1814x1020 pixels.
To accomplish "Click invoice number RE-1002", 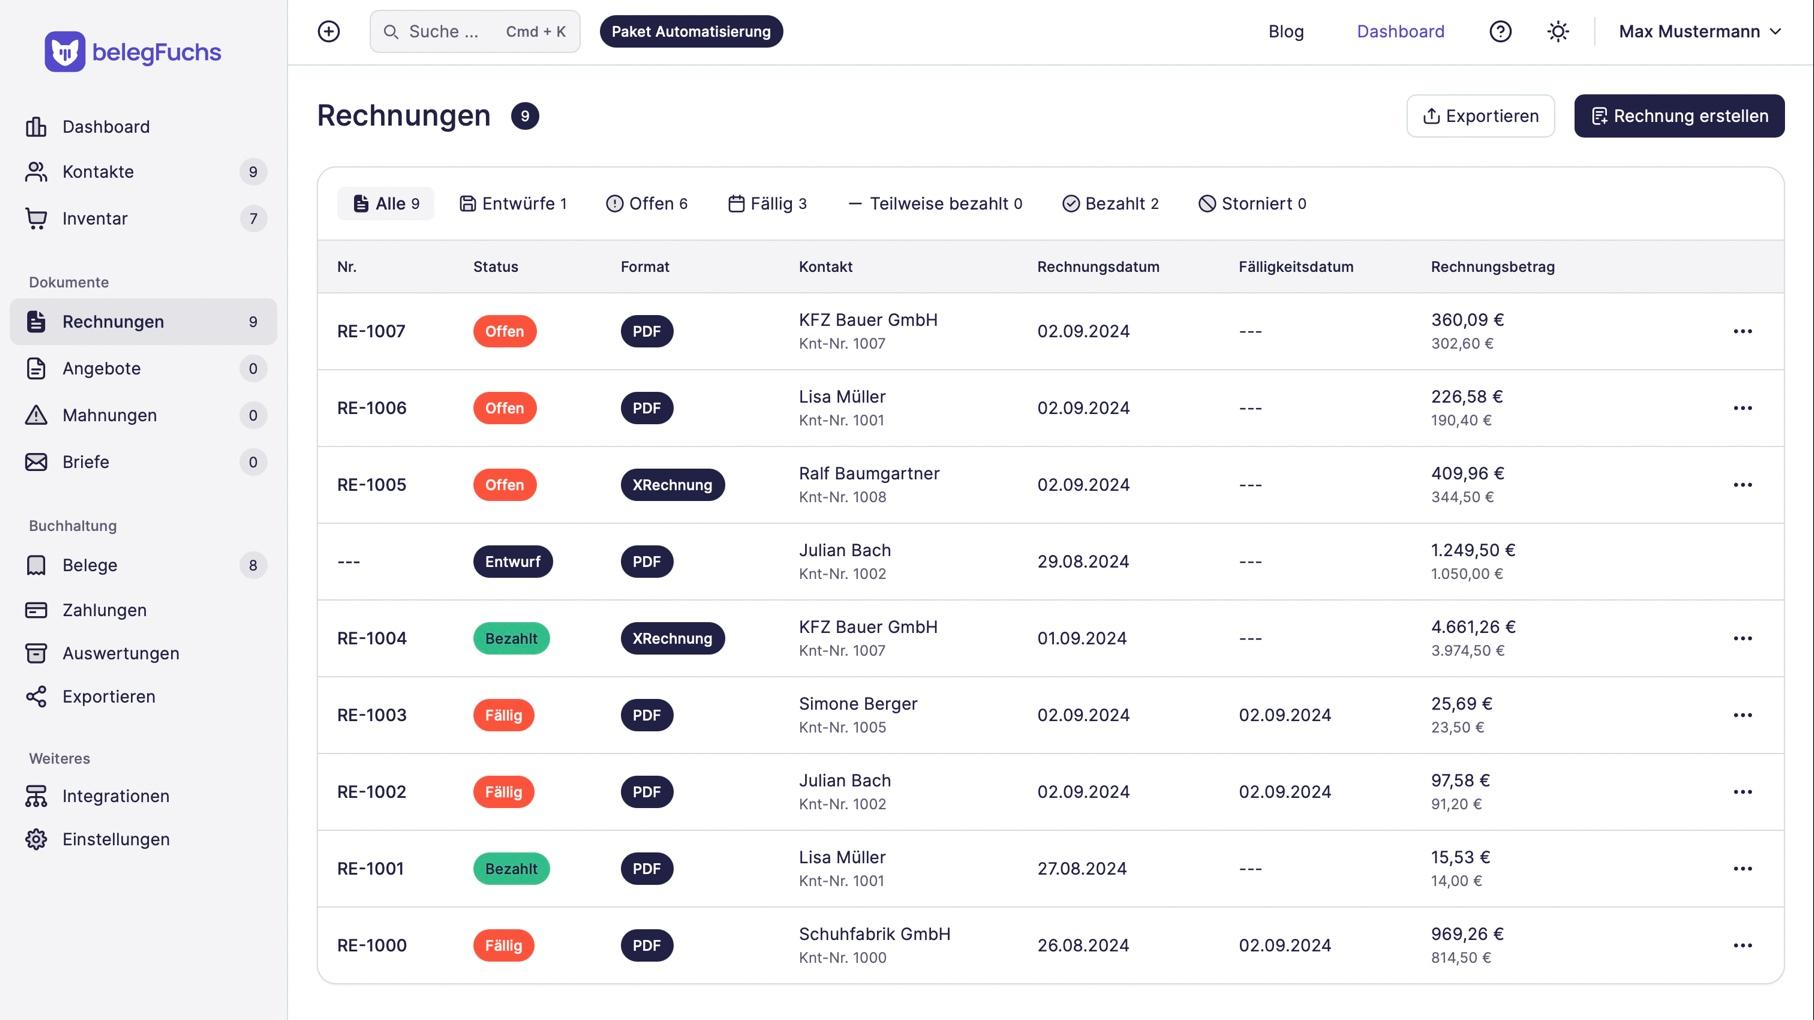I will (x=372, y=792).
